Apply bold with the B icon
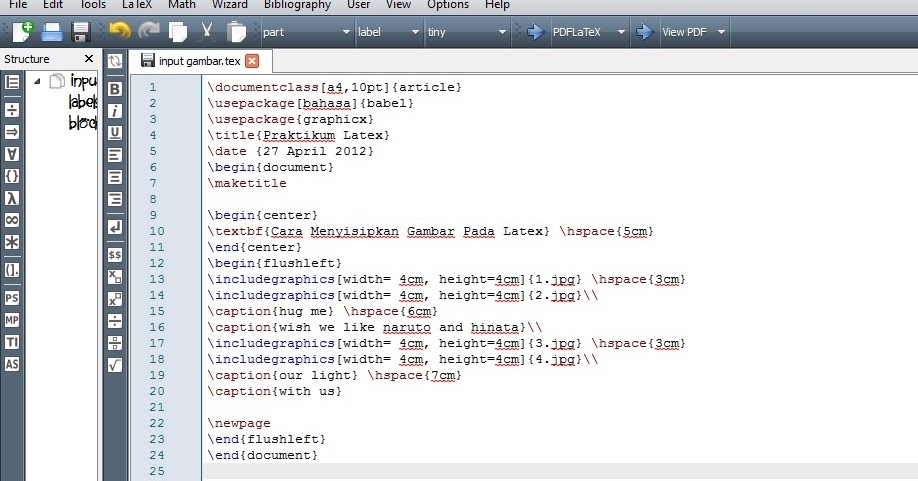 [115, 89]
